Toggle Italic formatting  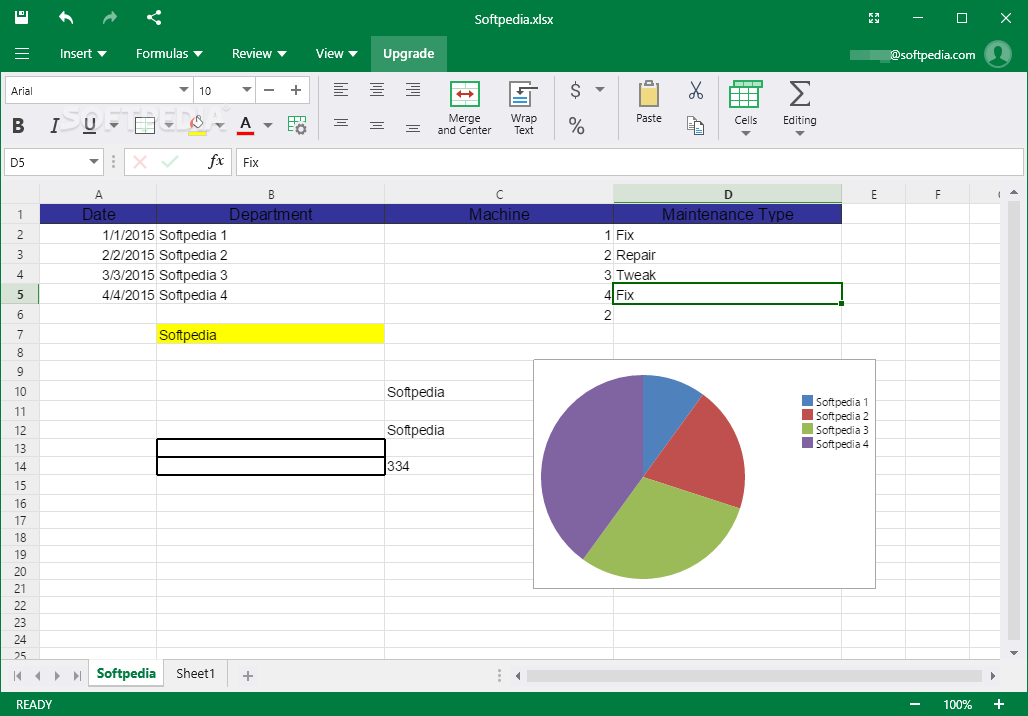click(x=55, y=125)
